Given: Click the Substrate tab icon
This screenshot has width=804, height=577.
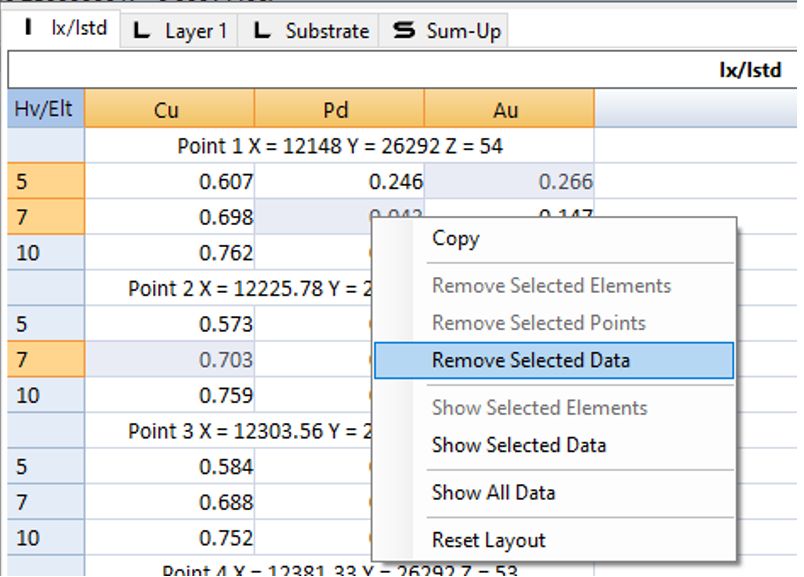Looking at the screenshot, I should point(262,31).
